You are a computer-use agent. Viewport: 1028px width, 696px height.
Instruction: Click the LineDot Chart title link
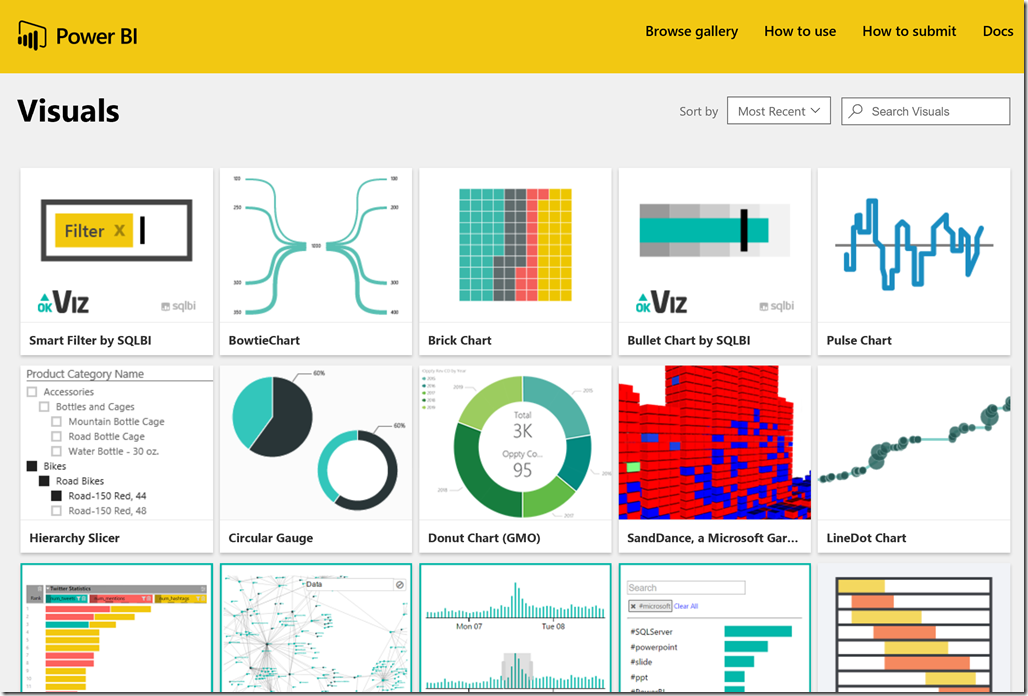coord(866,538)
